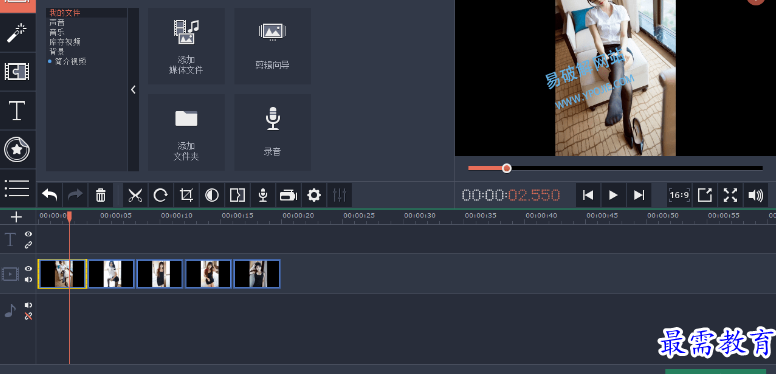Undo the last action
The height and width of the screenshot is (374, 782).
point(49,195)
